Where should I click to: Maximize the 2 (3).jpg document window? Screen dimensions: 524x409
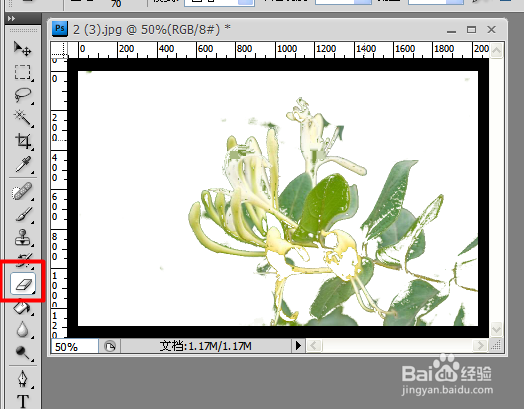click(x=472, y=30)
